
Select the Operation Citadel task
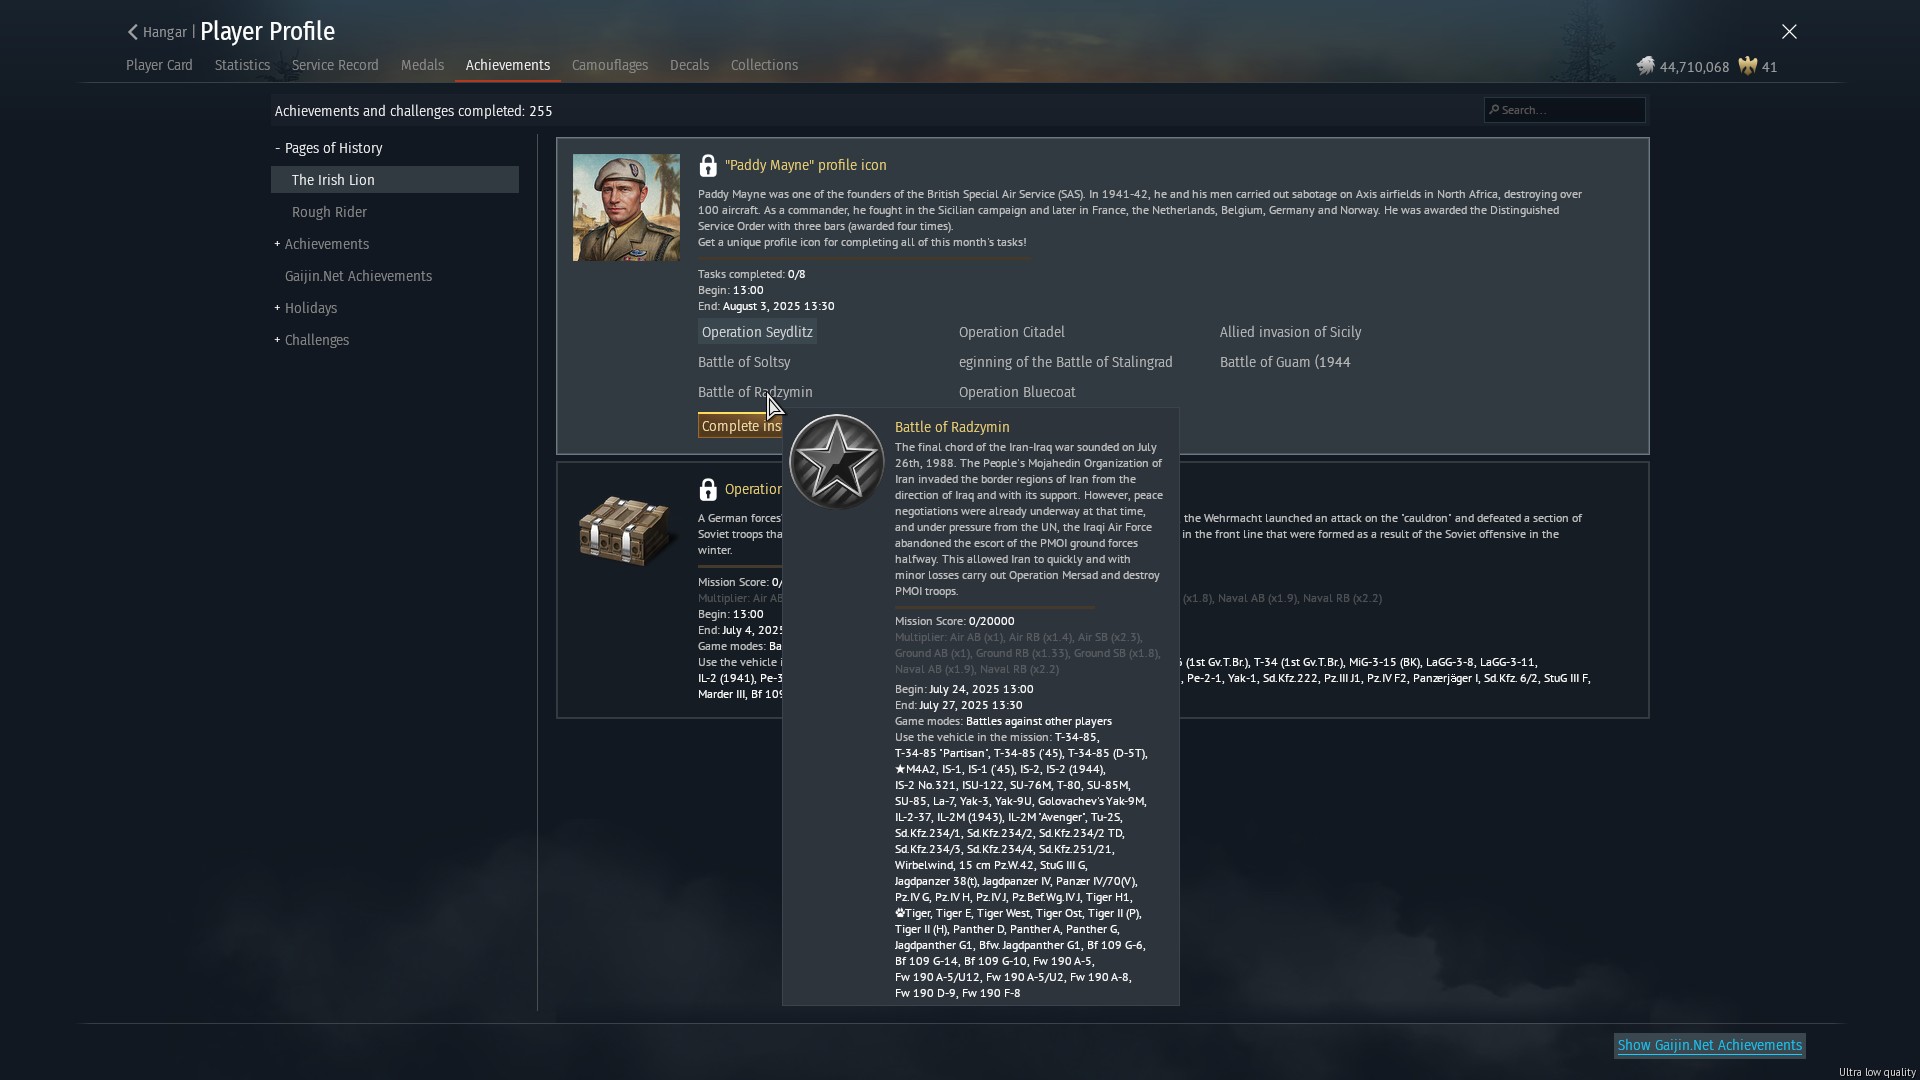(x=1011, y=332)
